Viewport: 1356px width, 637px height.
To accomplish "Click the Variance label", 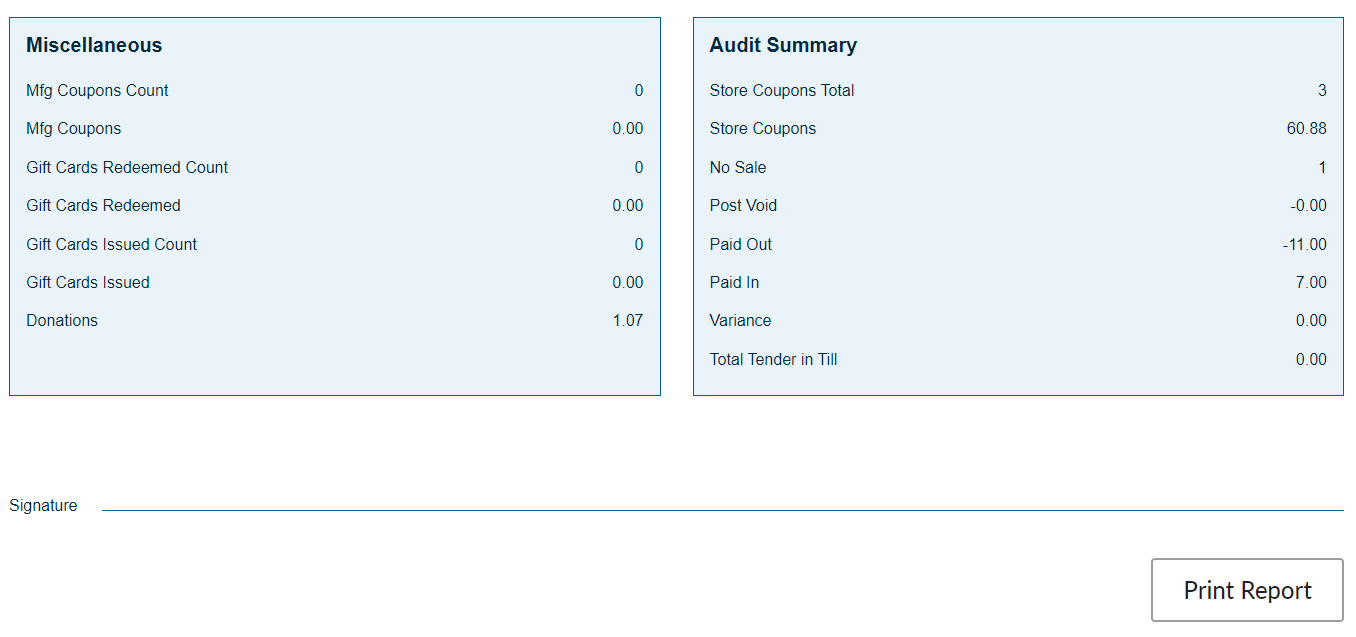I will (740, 320).
